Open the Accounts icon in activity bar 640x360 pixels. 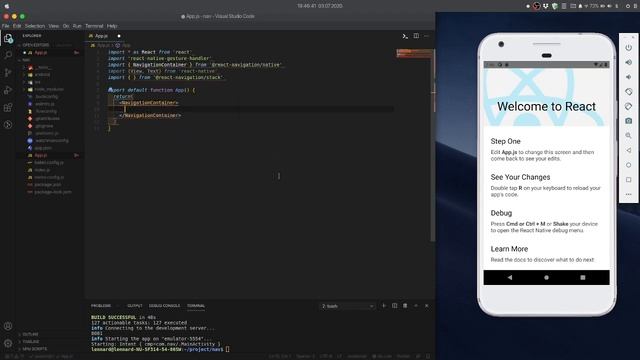click(8, 326)
